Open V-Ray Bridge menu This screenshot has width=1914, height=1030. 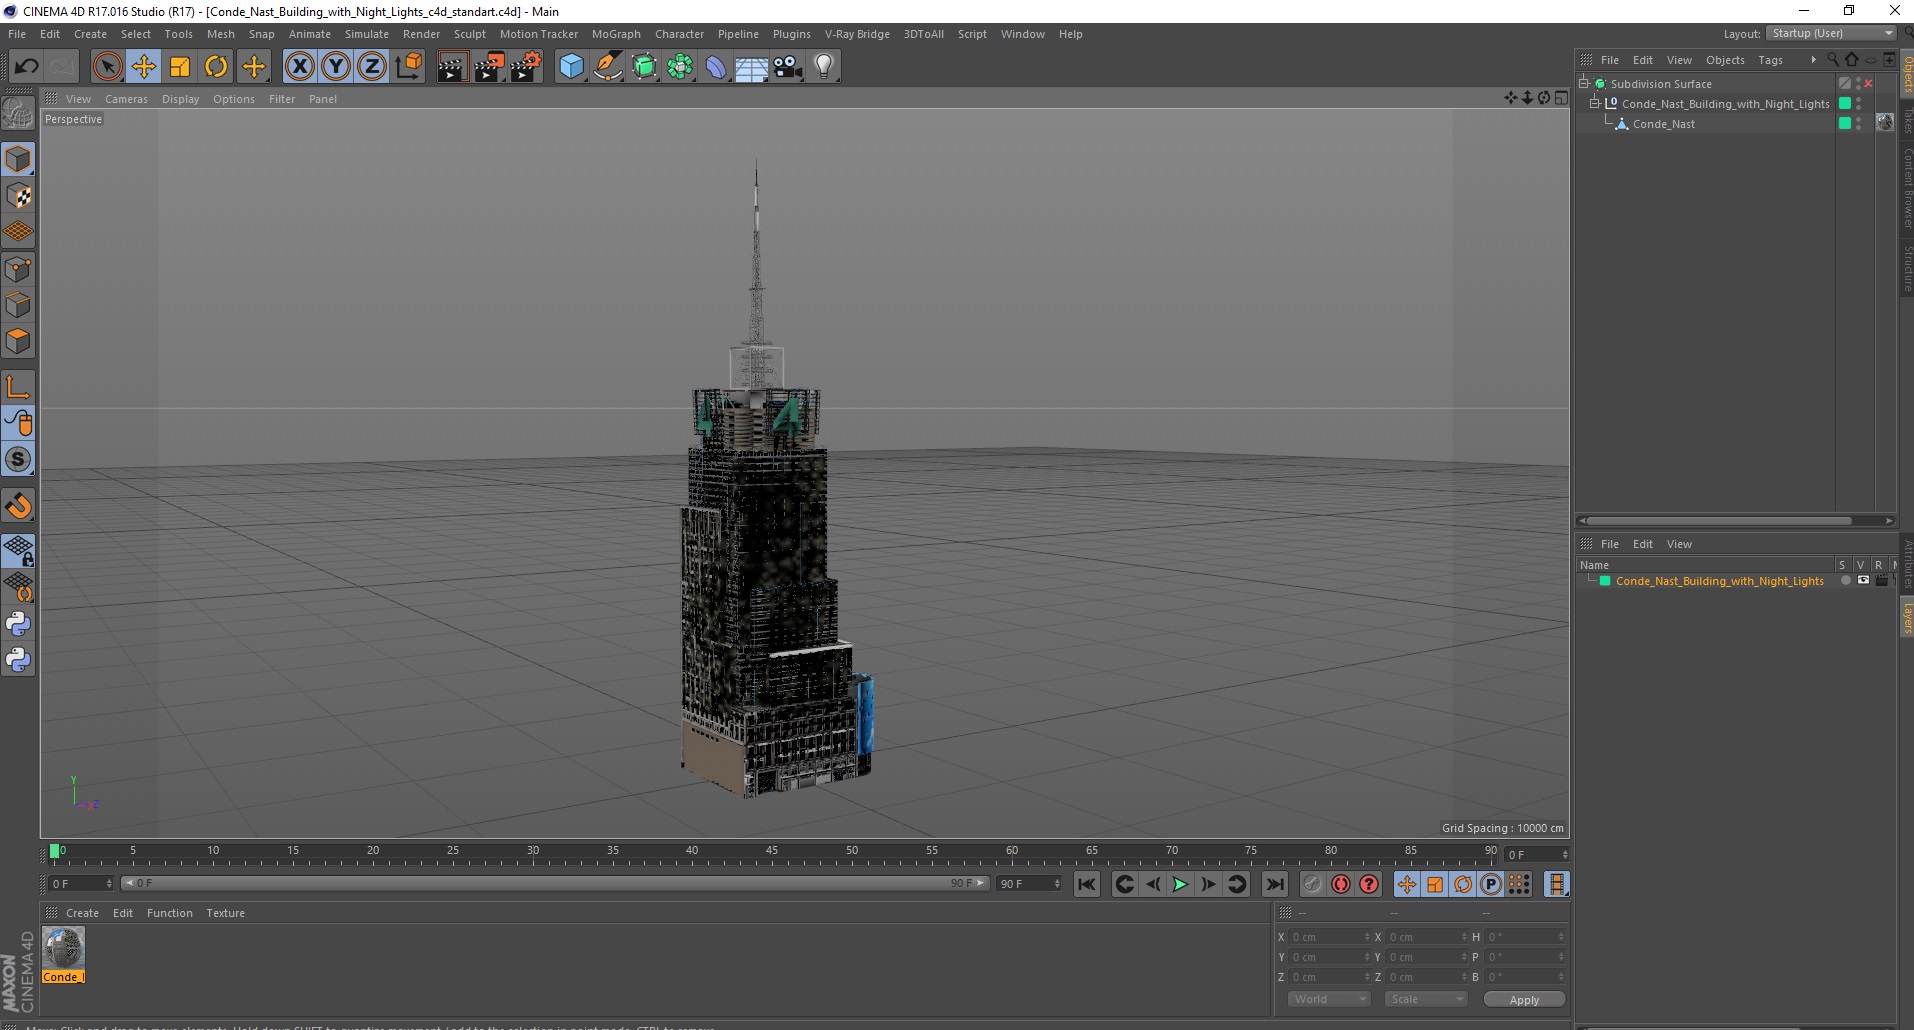tap(857, 34)
